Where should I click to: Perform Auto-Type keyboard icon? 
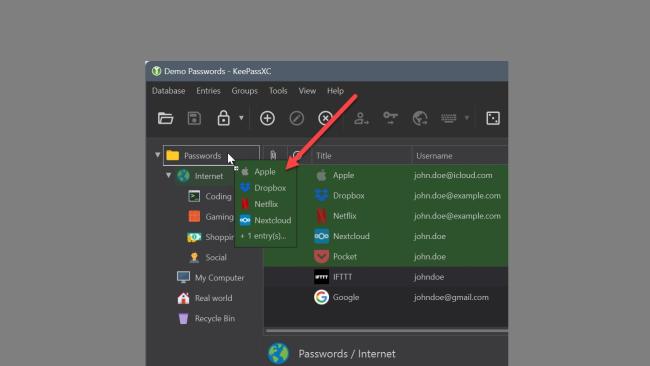(449, 119)
